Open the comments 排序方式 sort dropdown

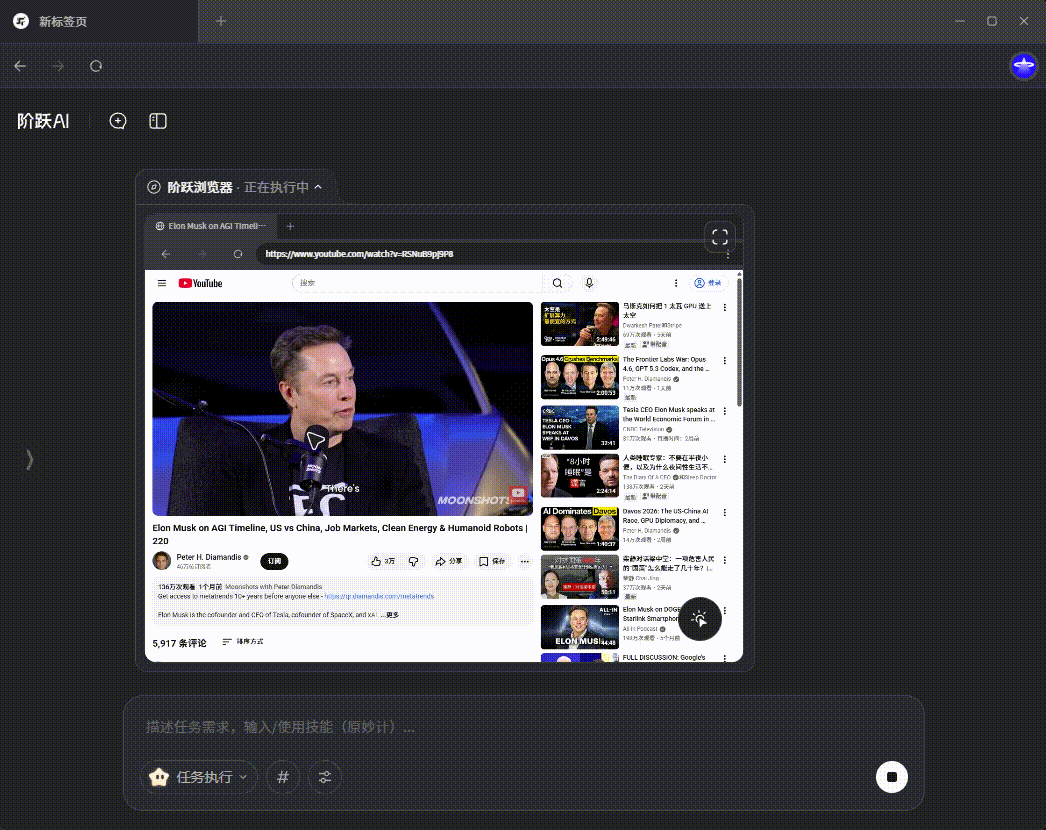coord(243,642)
